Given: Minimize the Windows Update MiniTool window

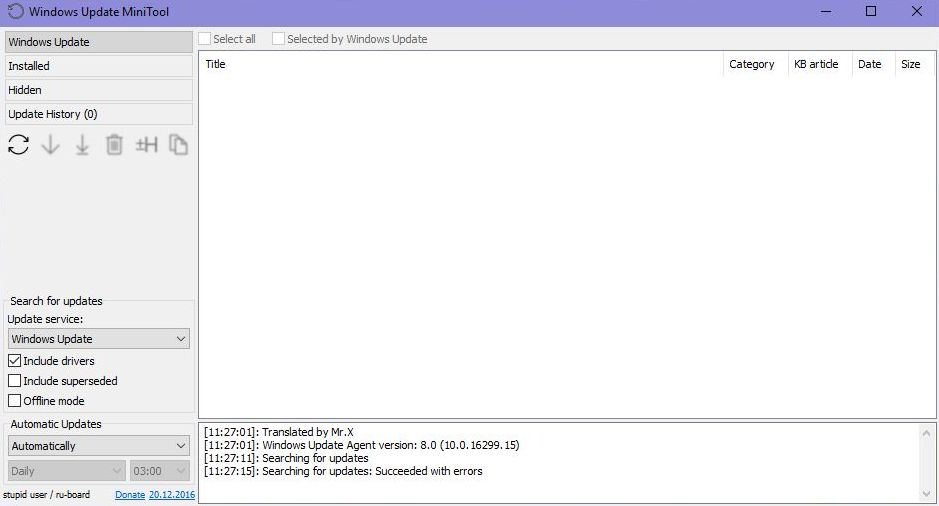Looking at the screenshot, I should (x=826, y=11).
